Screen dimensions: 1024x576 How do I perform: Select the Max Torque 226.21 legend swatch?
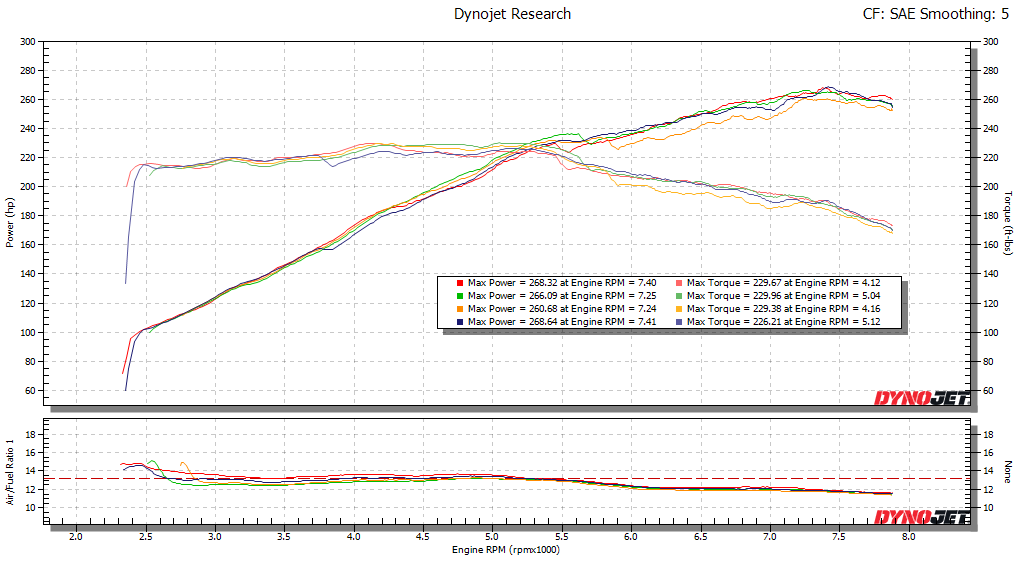[678, 322]
